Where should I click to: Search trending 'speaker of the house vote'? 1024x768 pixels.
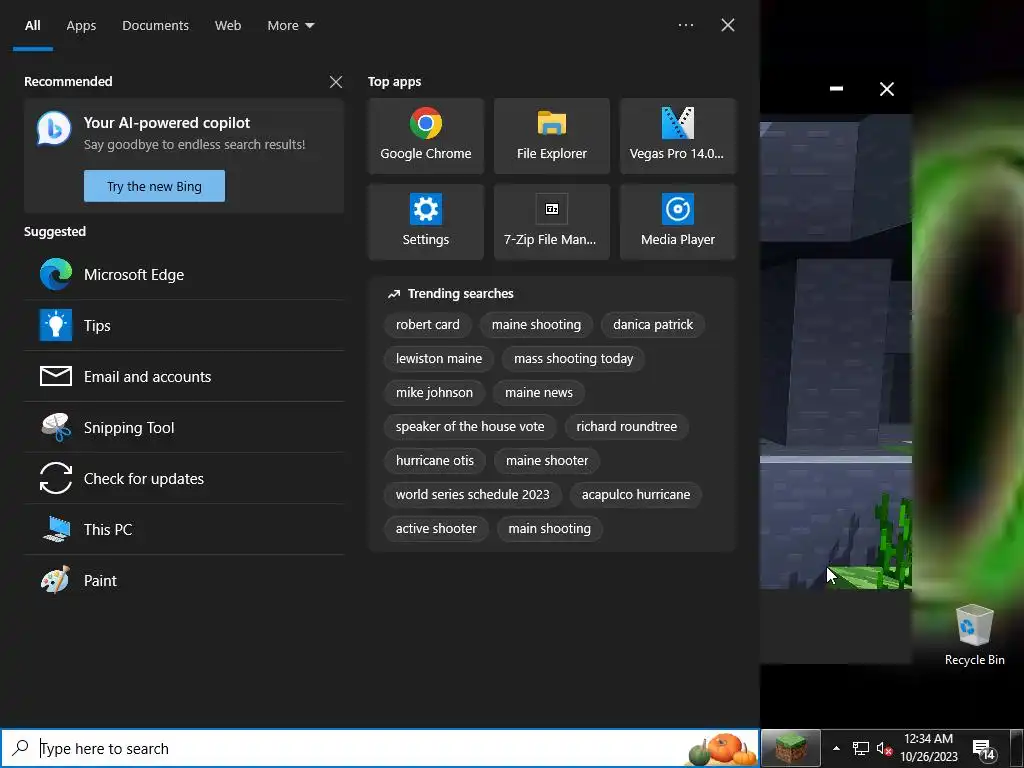click(x=470, y=426)
